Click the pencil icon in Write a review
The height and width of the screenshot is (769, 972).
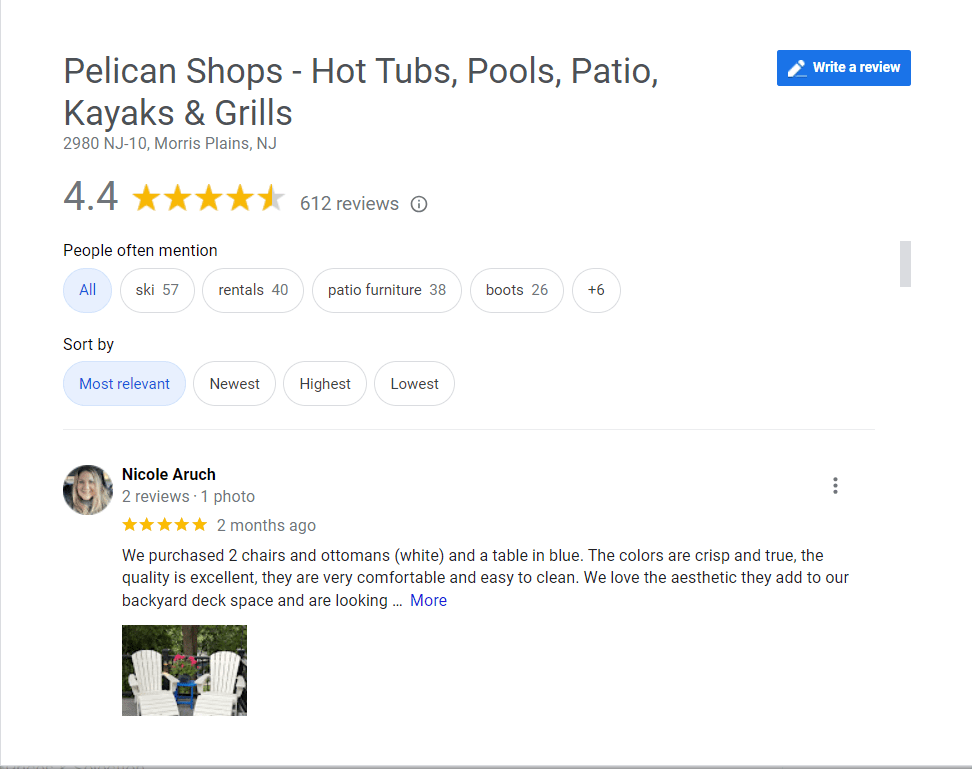click(797, 68)
